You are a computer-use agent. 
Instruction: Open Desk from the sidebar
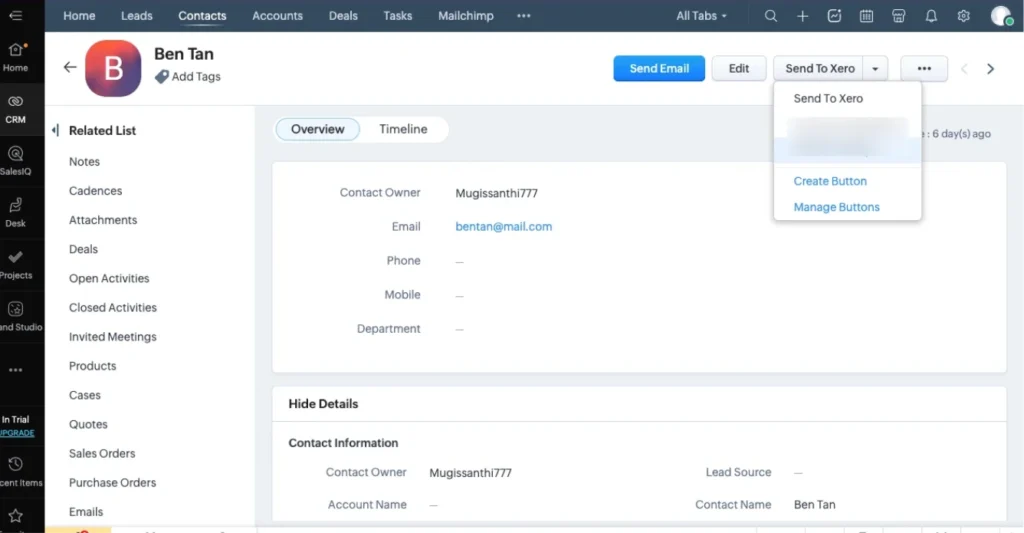[x=16, y=213]
